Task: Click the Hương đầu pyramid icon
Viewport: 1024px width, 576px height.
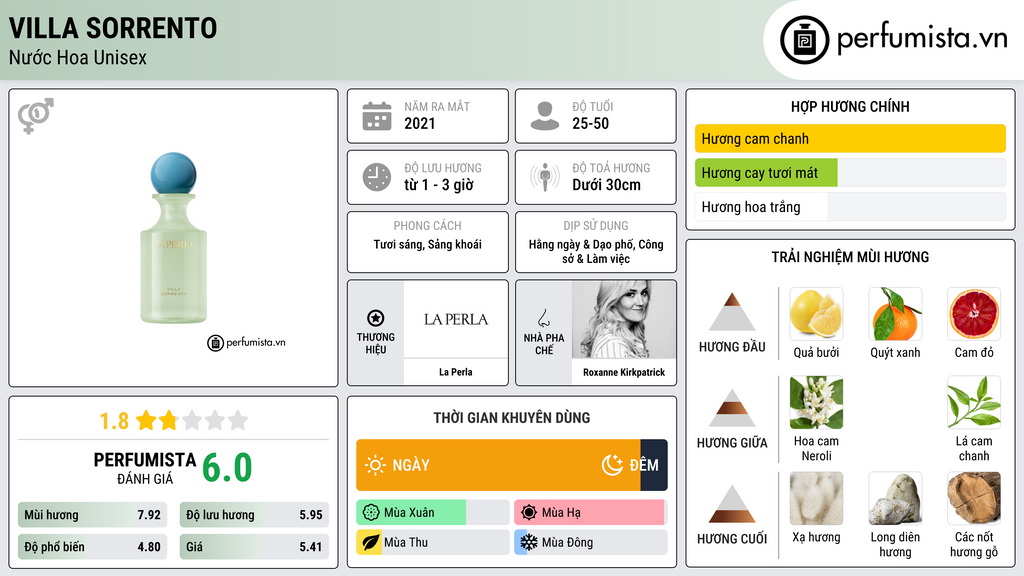Action: tap(732, 312)
